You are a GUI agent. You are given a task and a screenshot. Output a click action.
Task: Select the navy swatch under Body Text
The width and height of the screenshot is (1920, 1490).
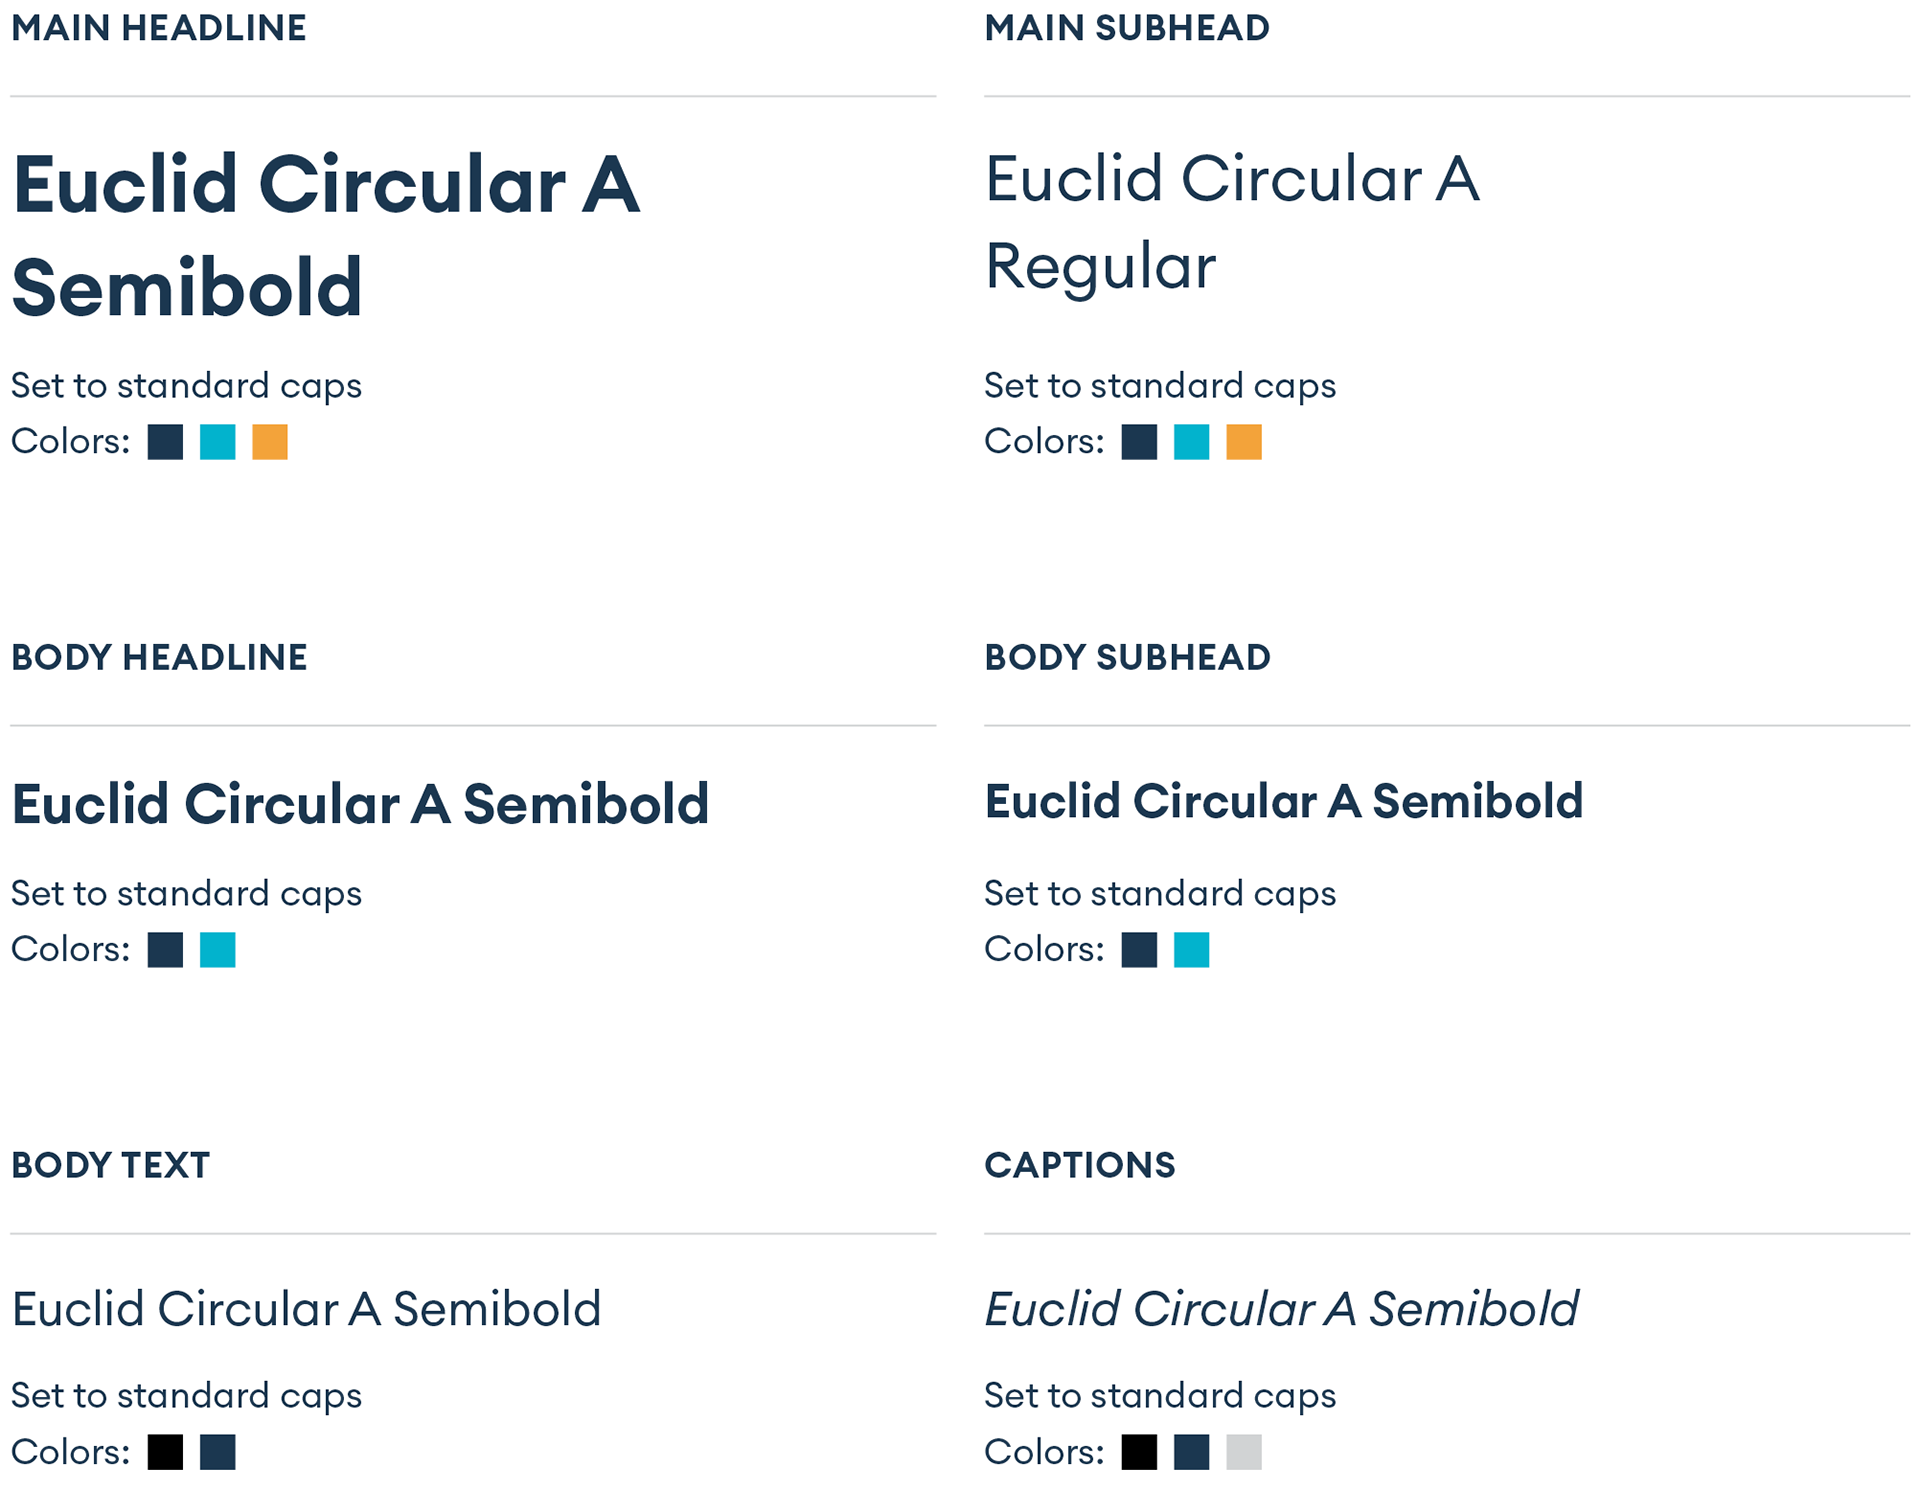217,1452
